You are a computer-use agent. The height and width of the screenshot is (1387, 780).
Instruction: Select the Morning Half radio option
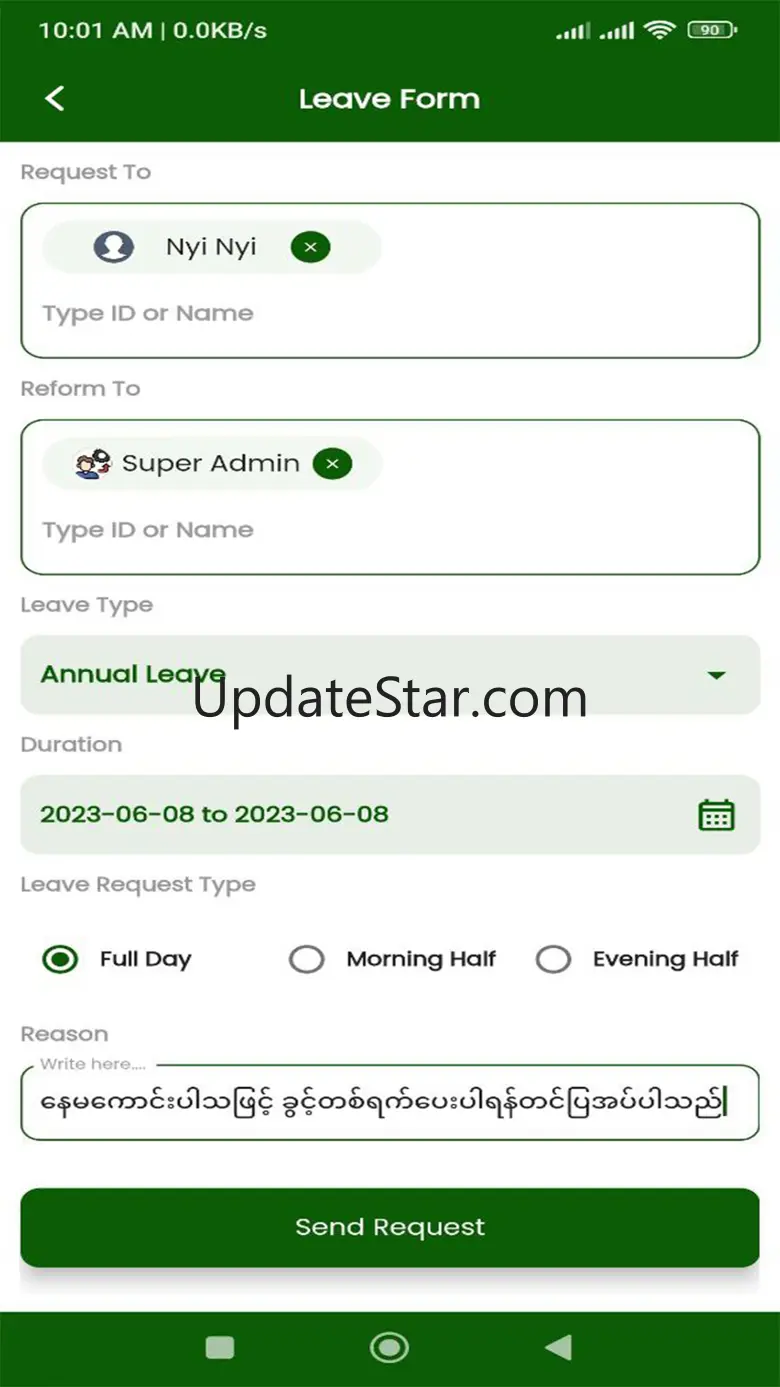[307, 960]
